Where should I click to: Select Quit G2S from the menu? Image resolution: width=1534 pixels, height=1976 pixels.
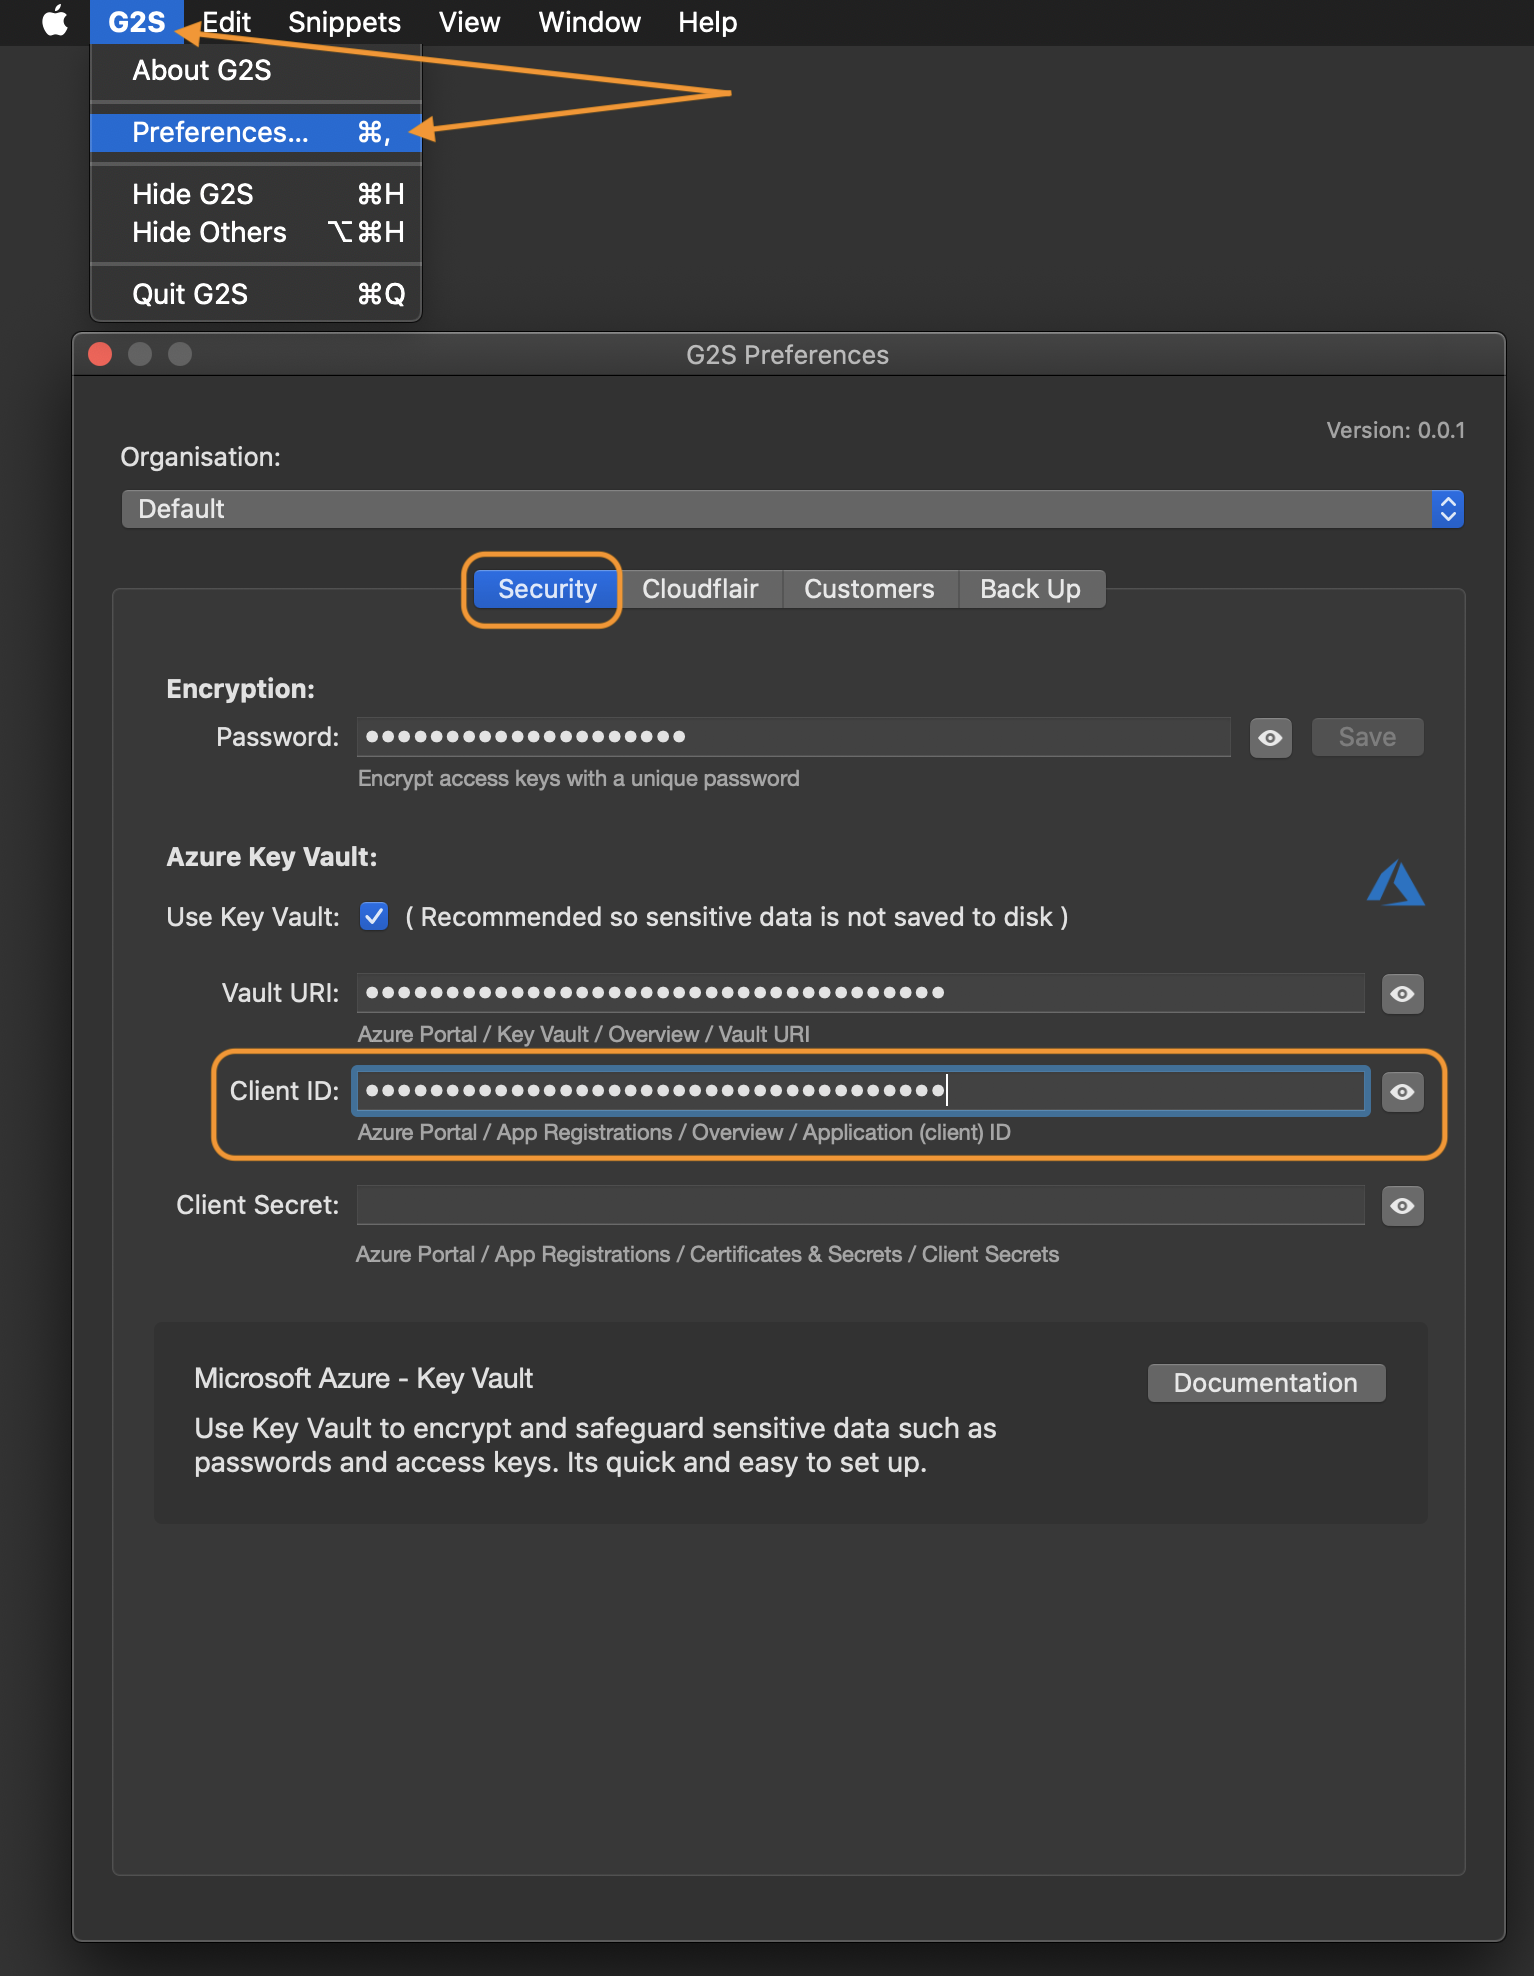coord(256,294)
